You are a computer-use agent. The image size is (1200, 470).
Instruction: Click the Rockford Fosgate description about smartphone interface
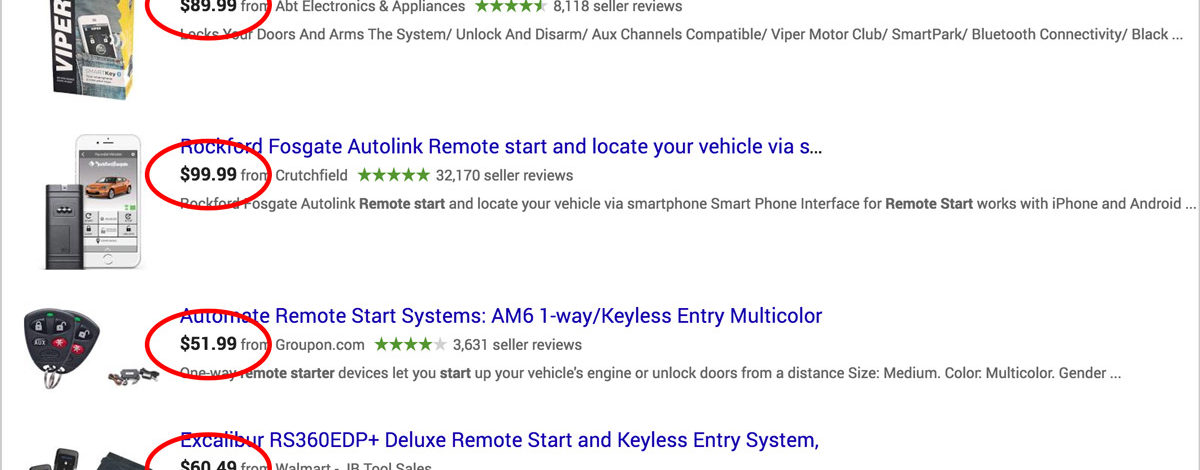click(x=688, y=204)
